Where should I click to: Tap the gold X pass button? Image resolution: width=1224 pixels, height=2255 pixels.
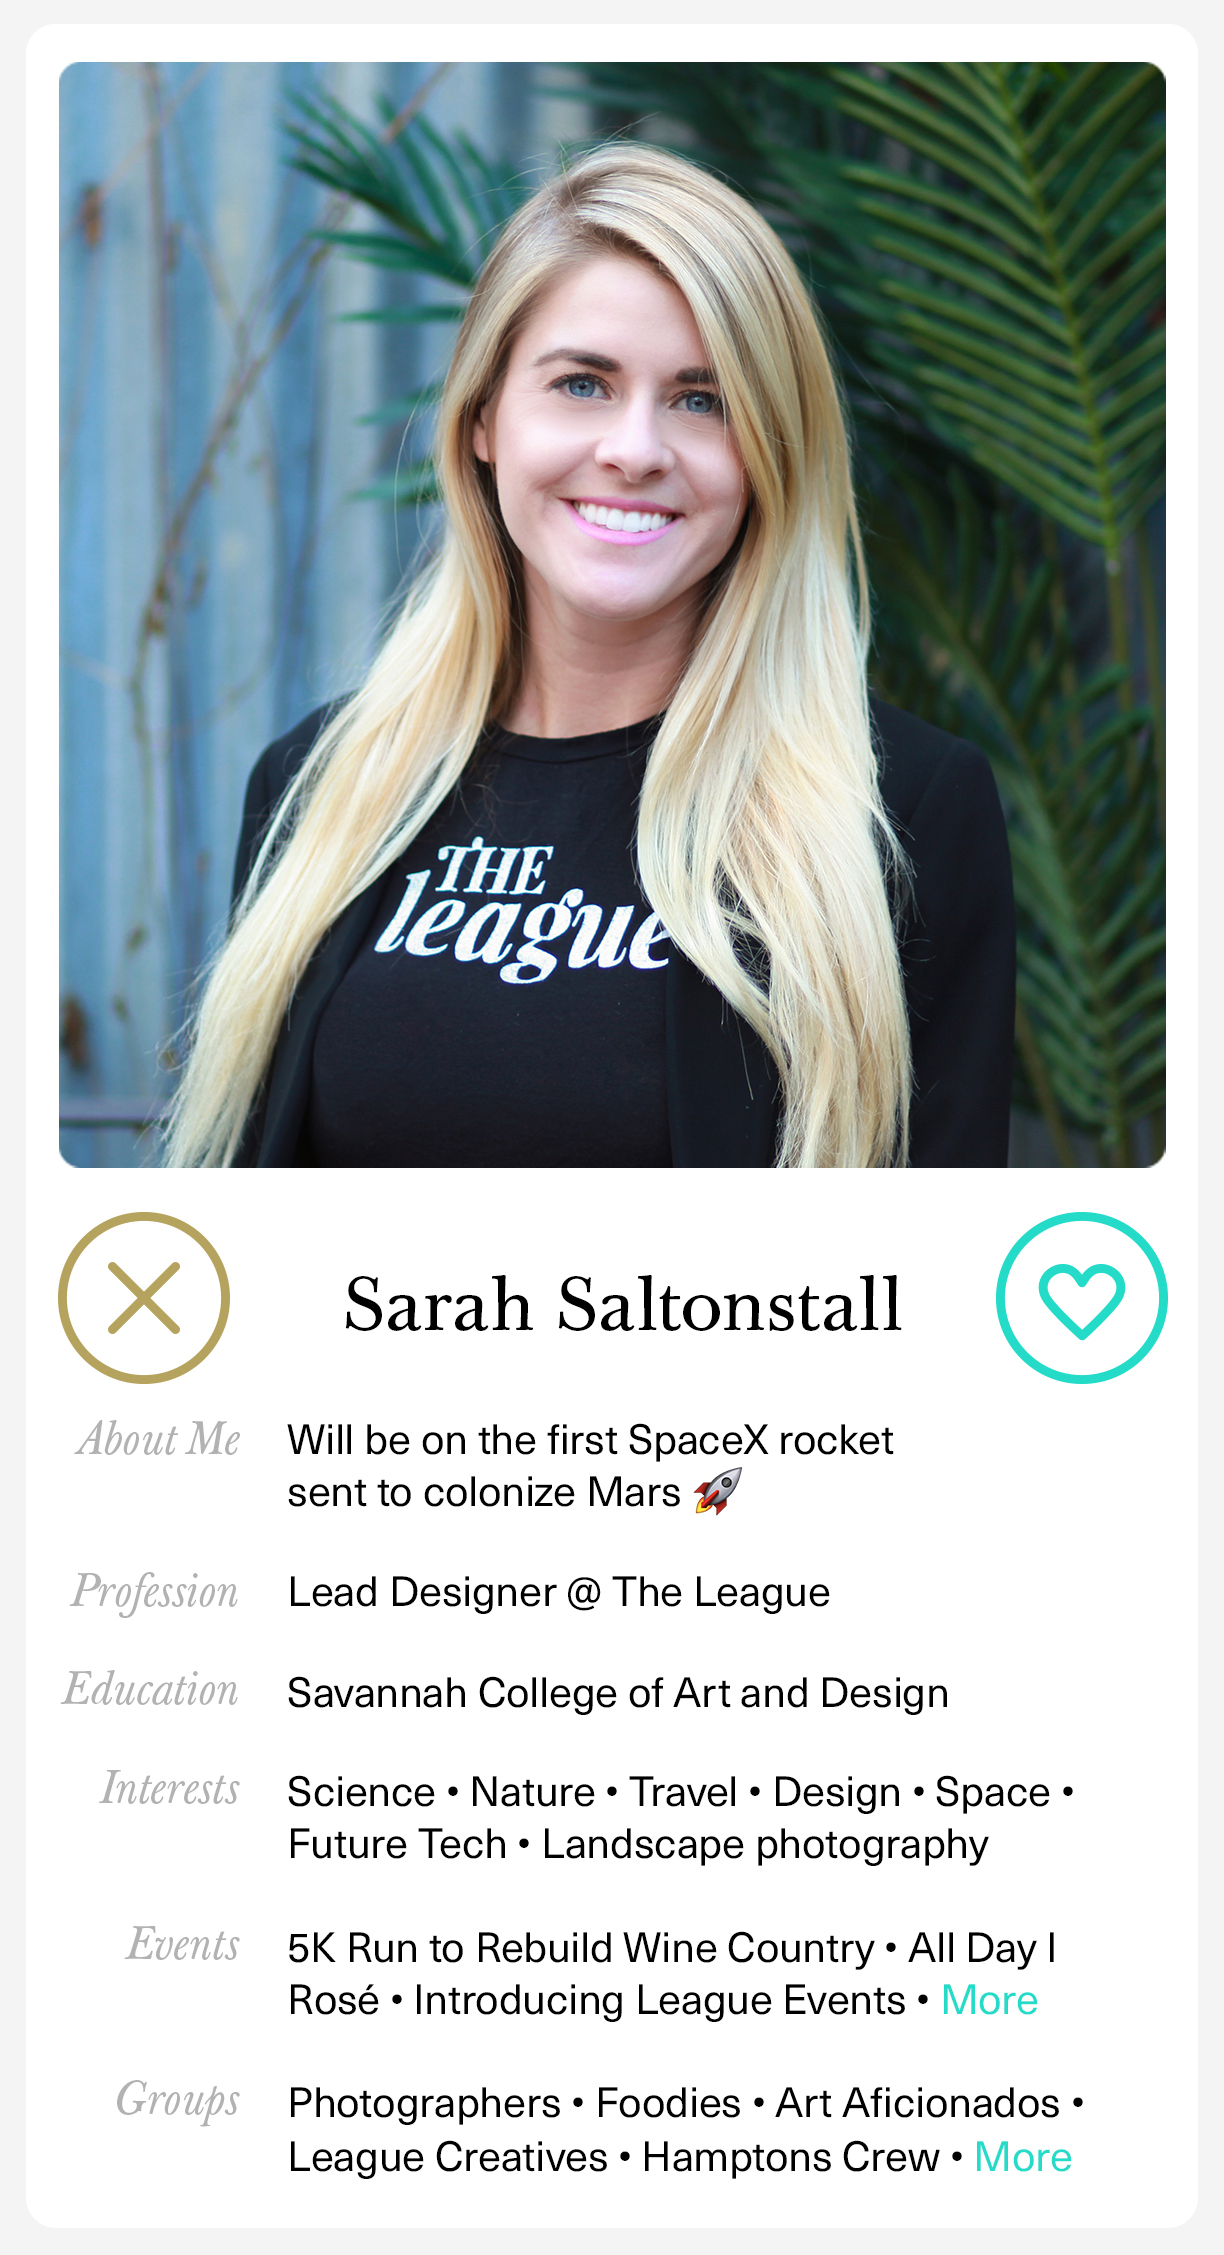[144, 1298]
